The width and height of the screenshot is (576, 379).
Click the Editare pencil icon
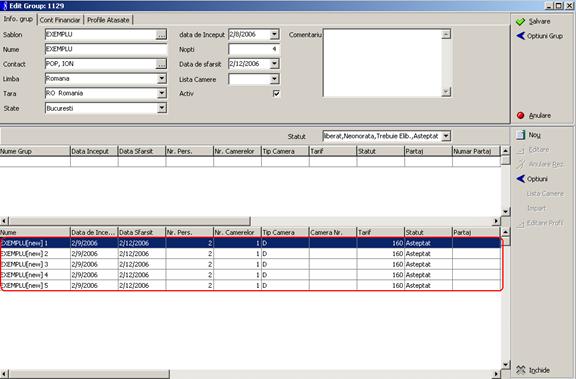pyautogui.click(x=521, y=150)
